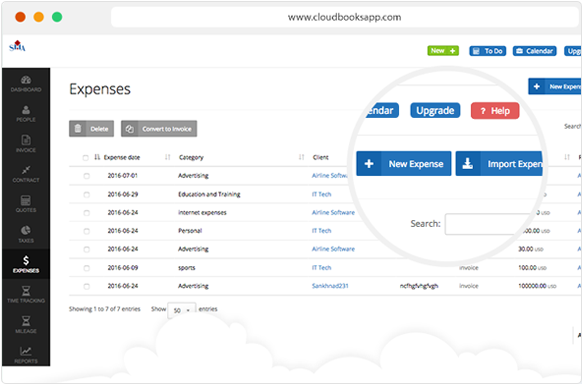Open Airline Software link in Internet expenses row

pos(333,213)
